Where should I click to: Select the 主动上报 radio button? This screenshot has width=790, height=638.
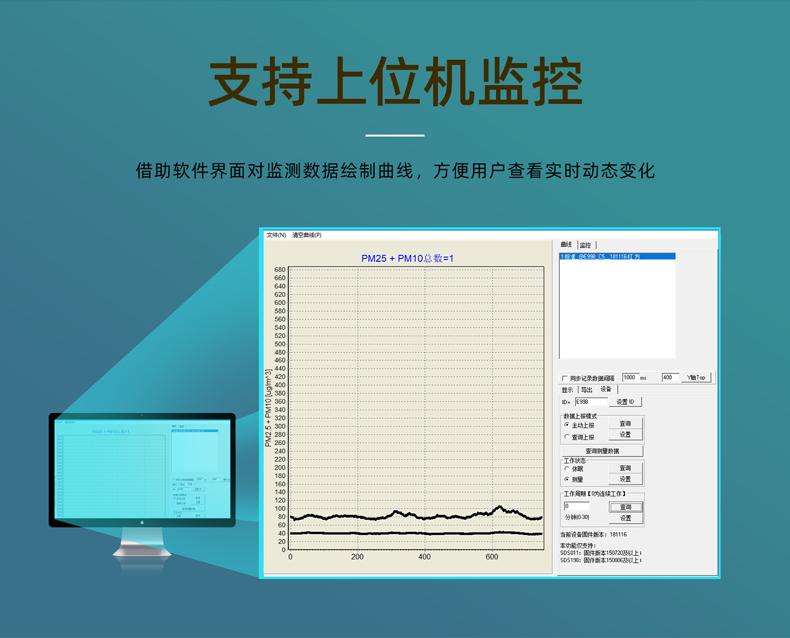567,425
